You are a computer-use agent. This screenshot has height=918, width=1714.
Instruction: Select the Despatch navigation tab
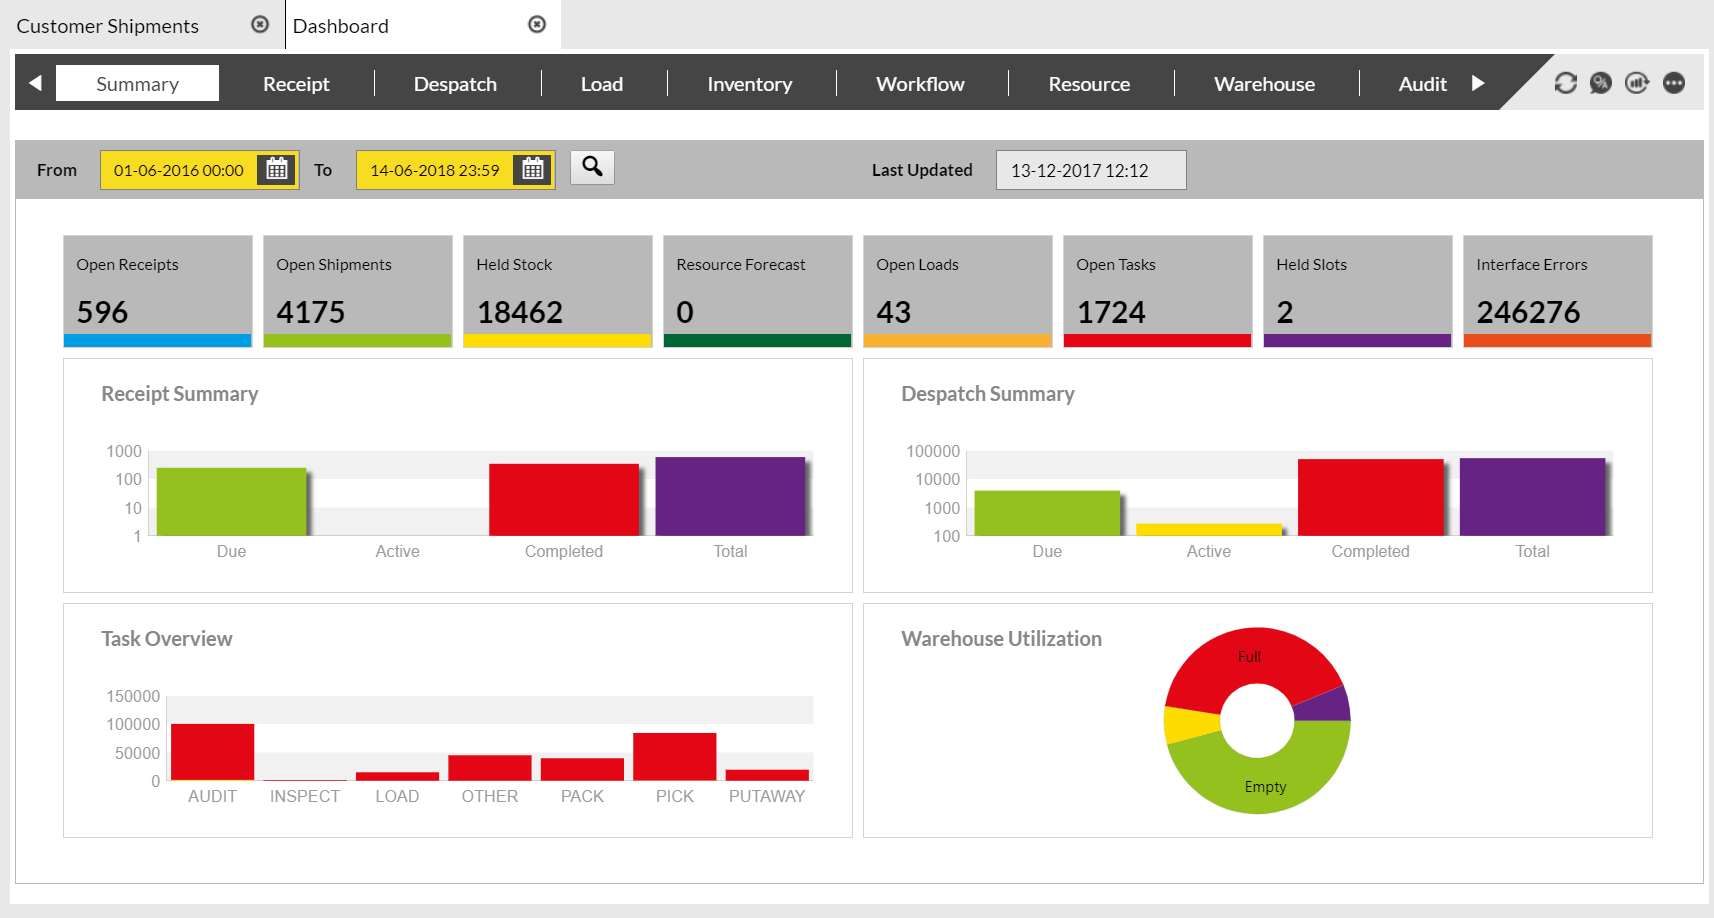click(x=455, y=84)
